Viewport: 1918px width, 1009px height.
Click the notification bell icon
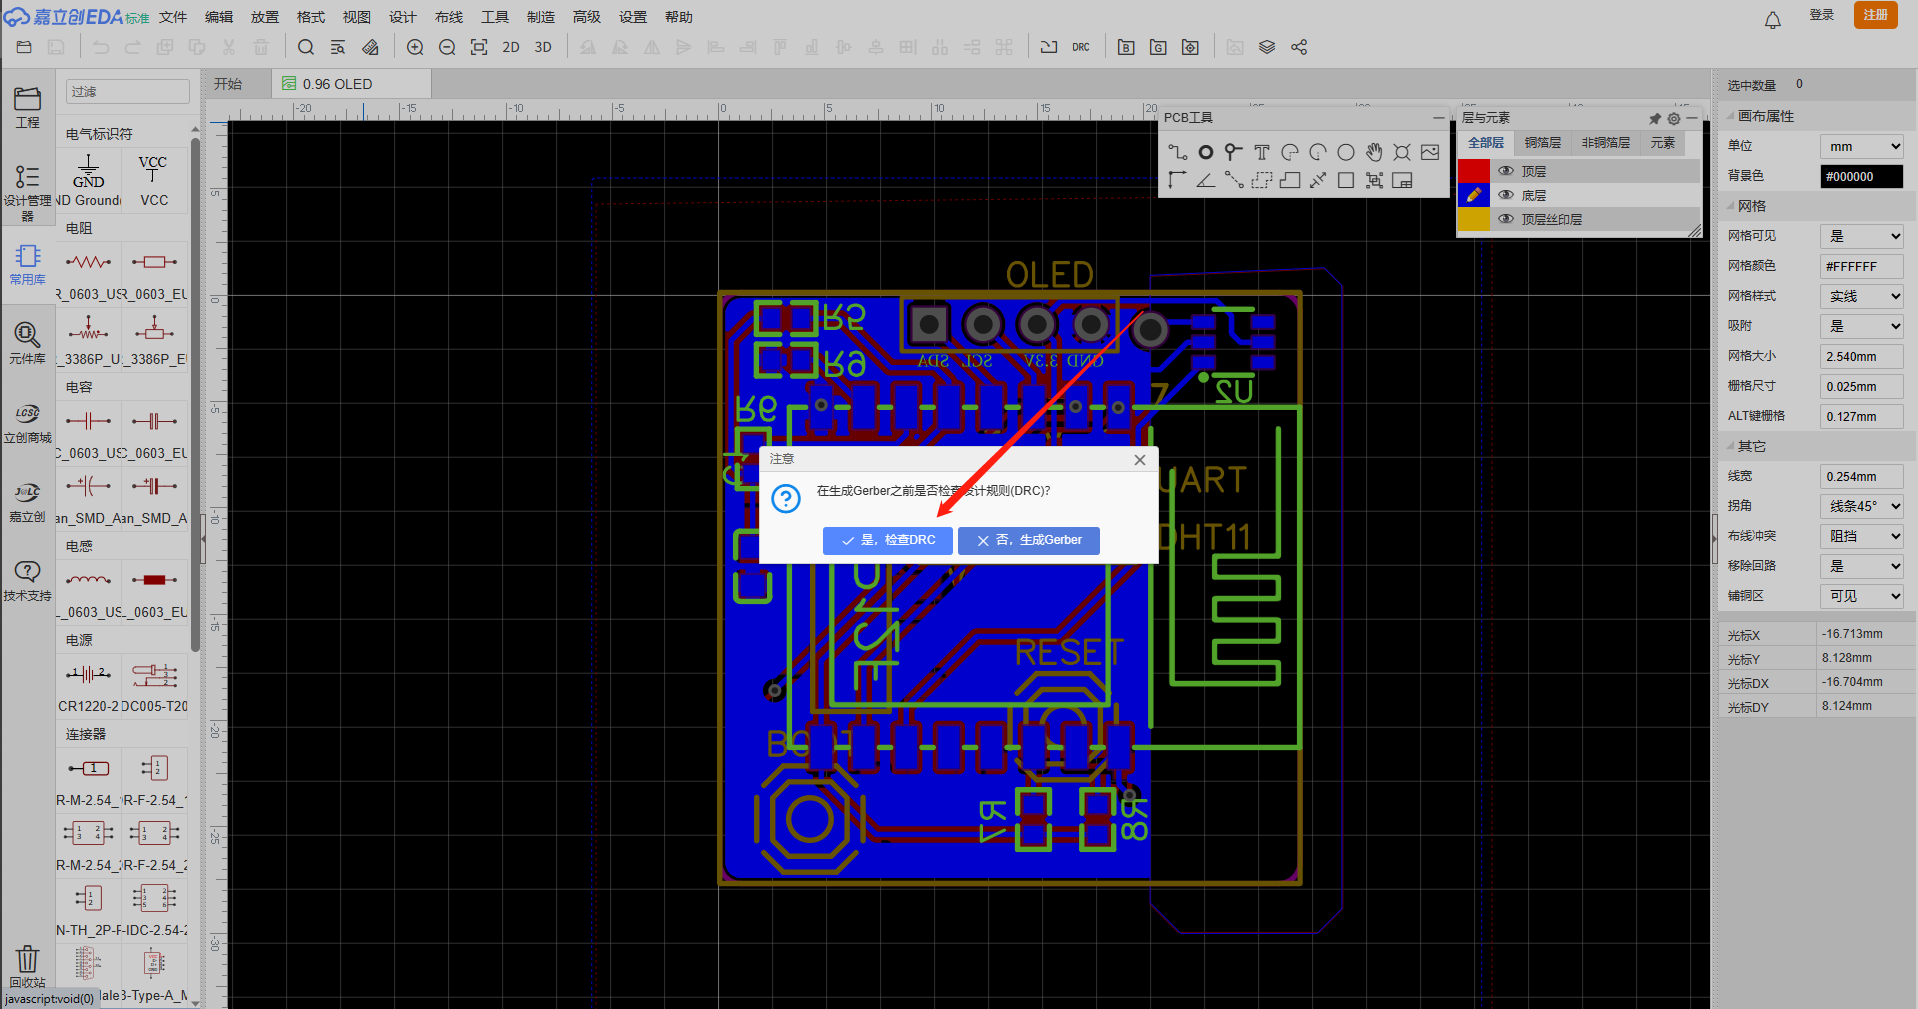coord(1772,19)
